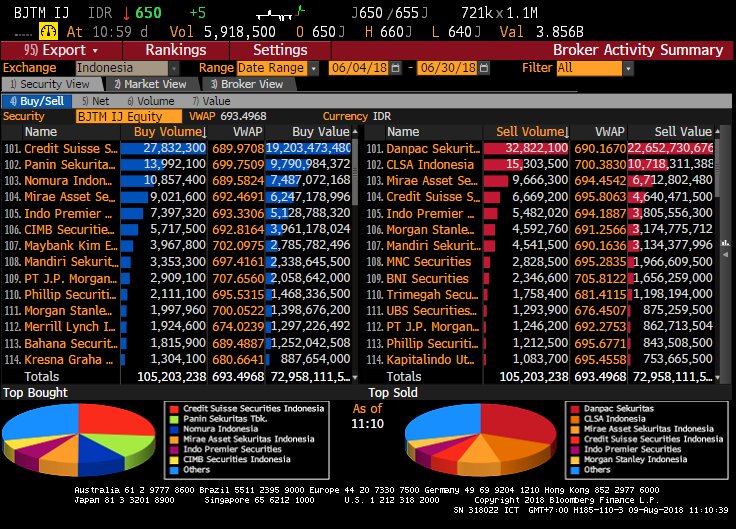736x529 pixels.
Task: Click the Buy Volume sort arrow
Action: 204,132
